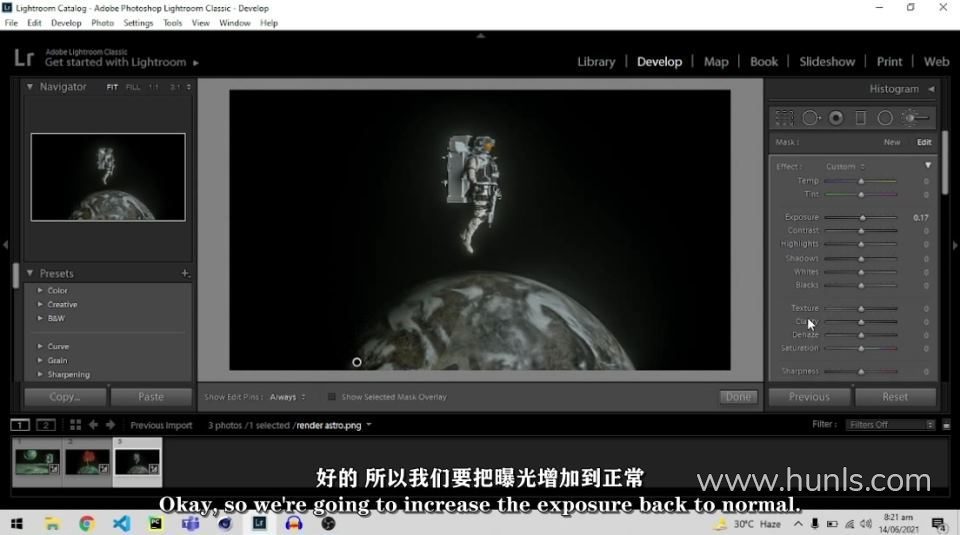Select the Red Eye Correction tool
Viewport: 960px width, 535px height.
point(836,118)
